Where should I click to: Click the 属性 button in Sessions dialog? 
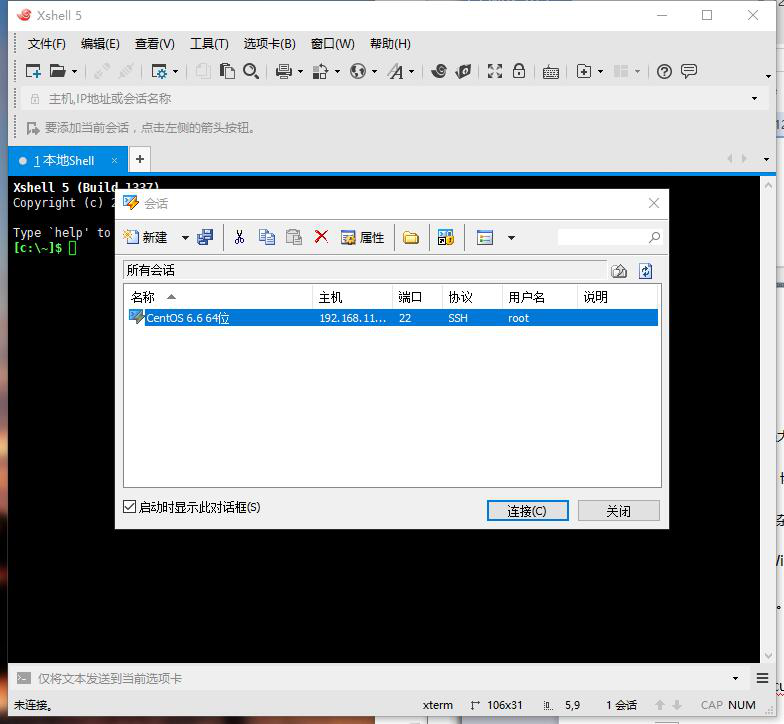362,237
